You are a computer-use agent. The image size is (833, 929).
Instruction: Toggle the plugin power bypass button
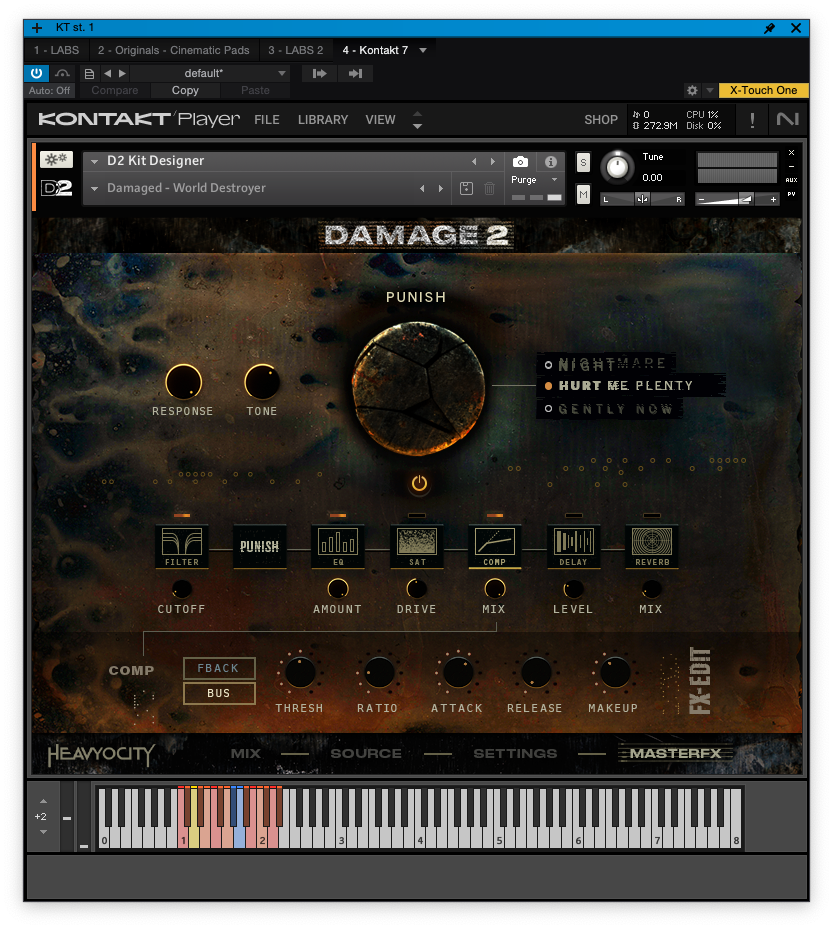(x=36, y=73)
